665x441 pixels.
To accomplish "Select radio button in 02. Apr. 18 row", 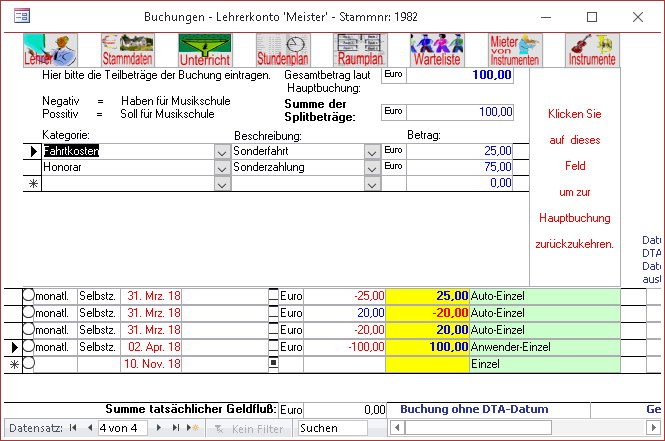I will point(28,347).
